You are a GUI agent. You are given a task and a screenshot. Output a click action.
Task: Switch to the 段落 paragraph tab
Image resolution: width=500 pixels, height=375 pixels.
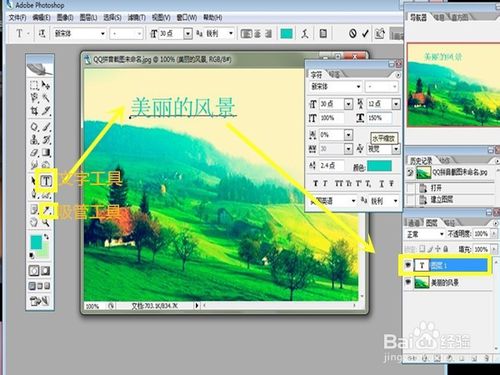click(334, 74)
